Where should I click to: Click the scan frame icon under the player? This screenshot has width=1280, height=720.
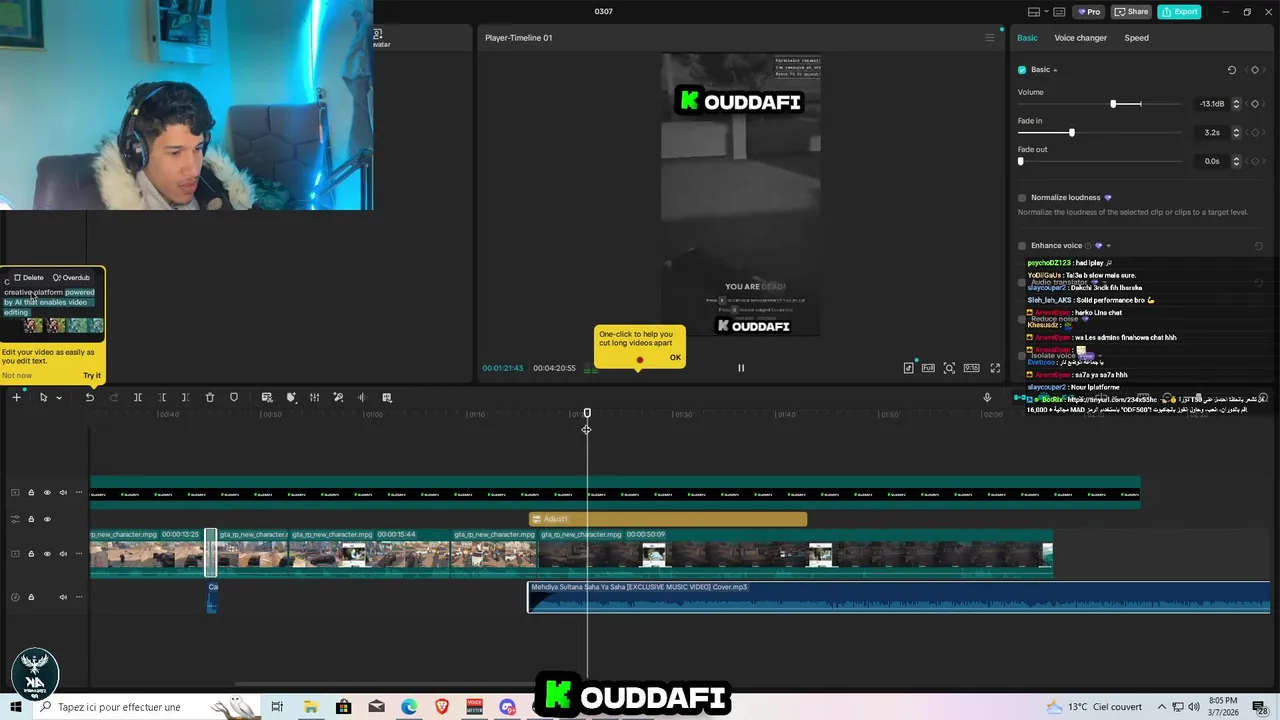point(949,368)
